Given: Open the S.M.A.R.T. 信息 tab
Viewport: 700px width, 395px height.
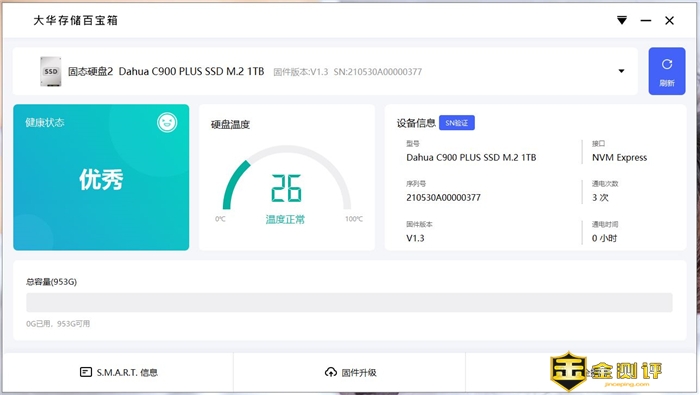Looking at the screenshot, I should (119, 372).
